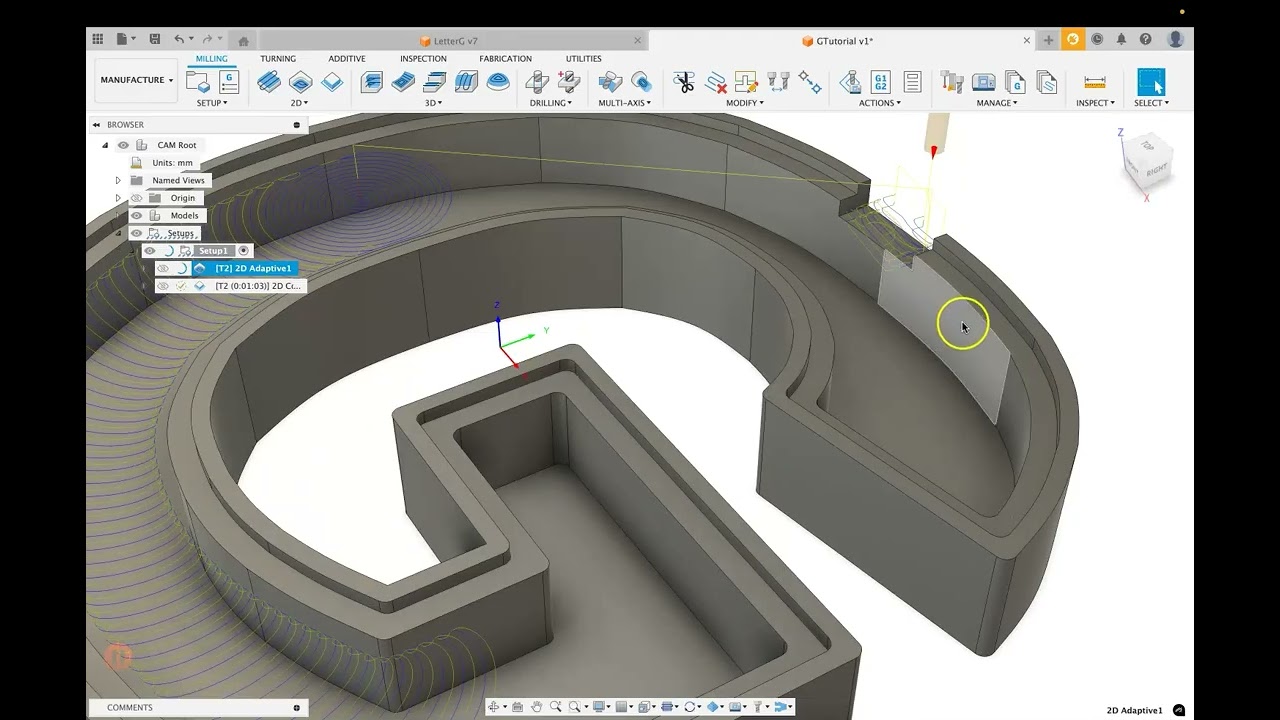Click the Redo arrow
1280x720 pixels.
pos(207,39)
